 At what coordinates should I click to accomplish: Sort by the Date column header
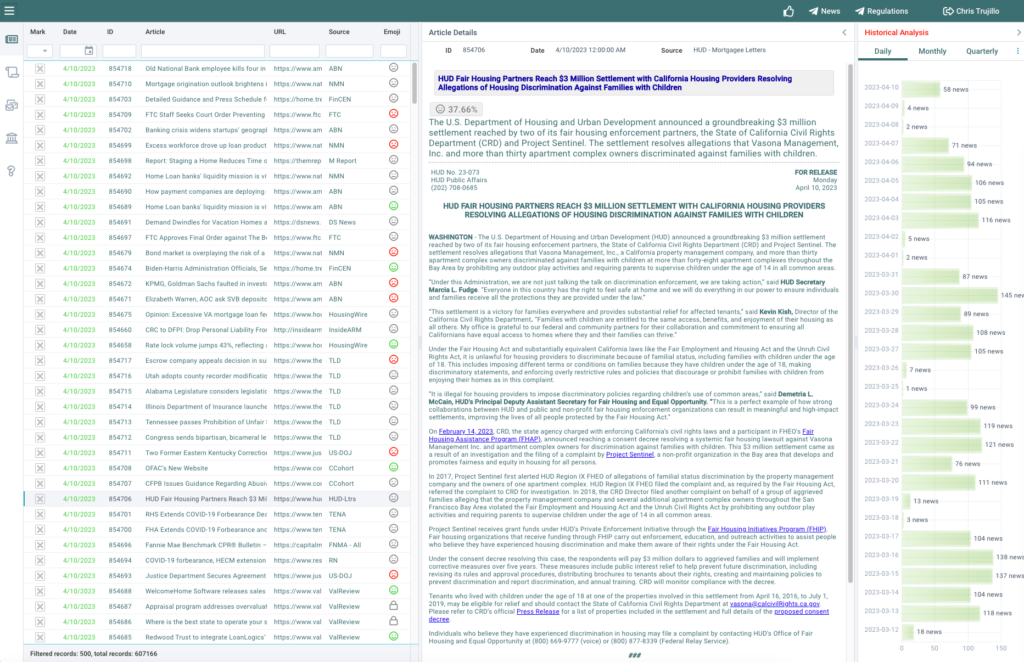click(x=69, y=31)
